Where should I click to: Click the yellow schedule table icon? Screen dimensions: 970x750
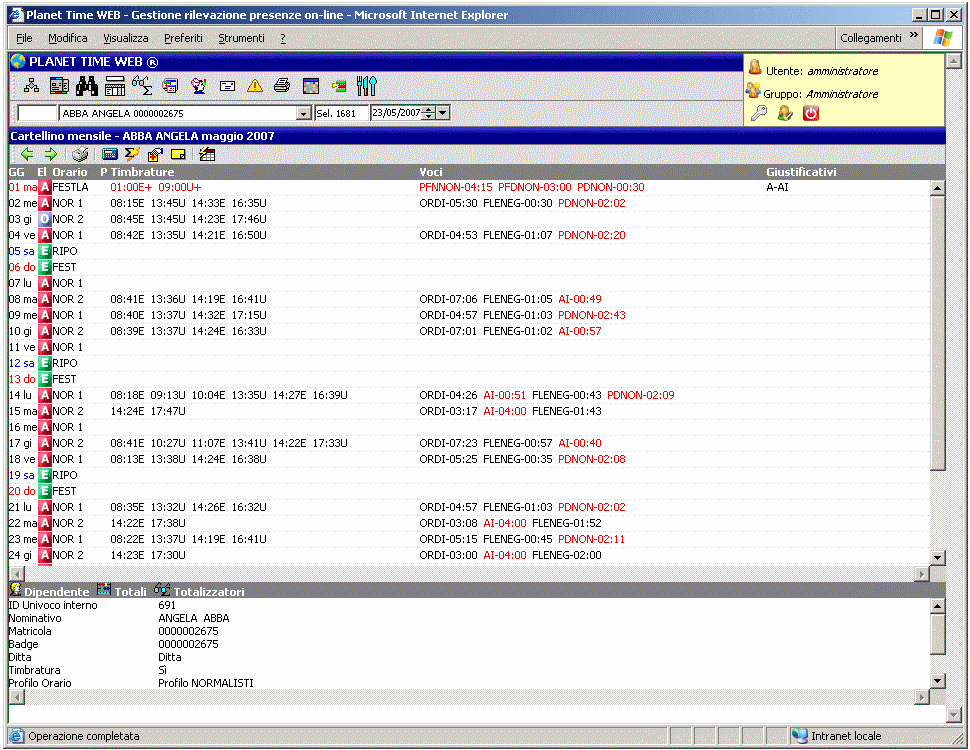[x=114, y=86]
